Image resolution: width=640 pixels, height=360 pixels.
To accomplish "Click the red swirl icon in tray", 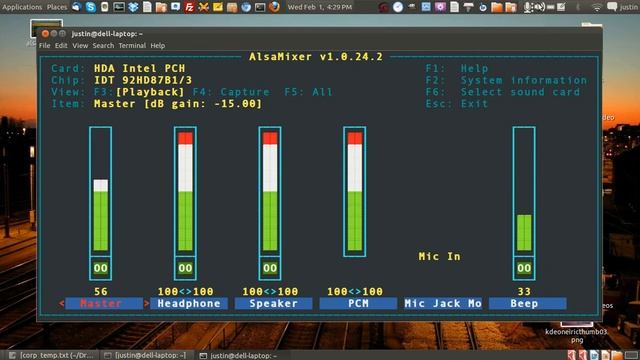I will click(x=383, y=7).
